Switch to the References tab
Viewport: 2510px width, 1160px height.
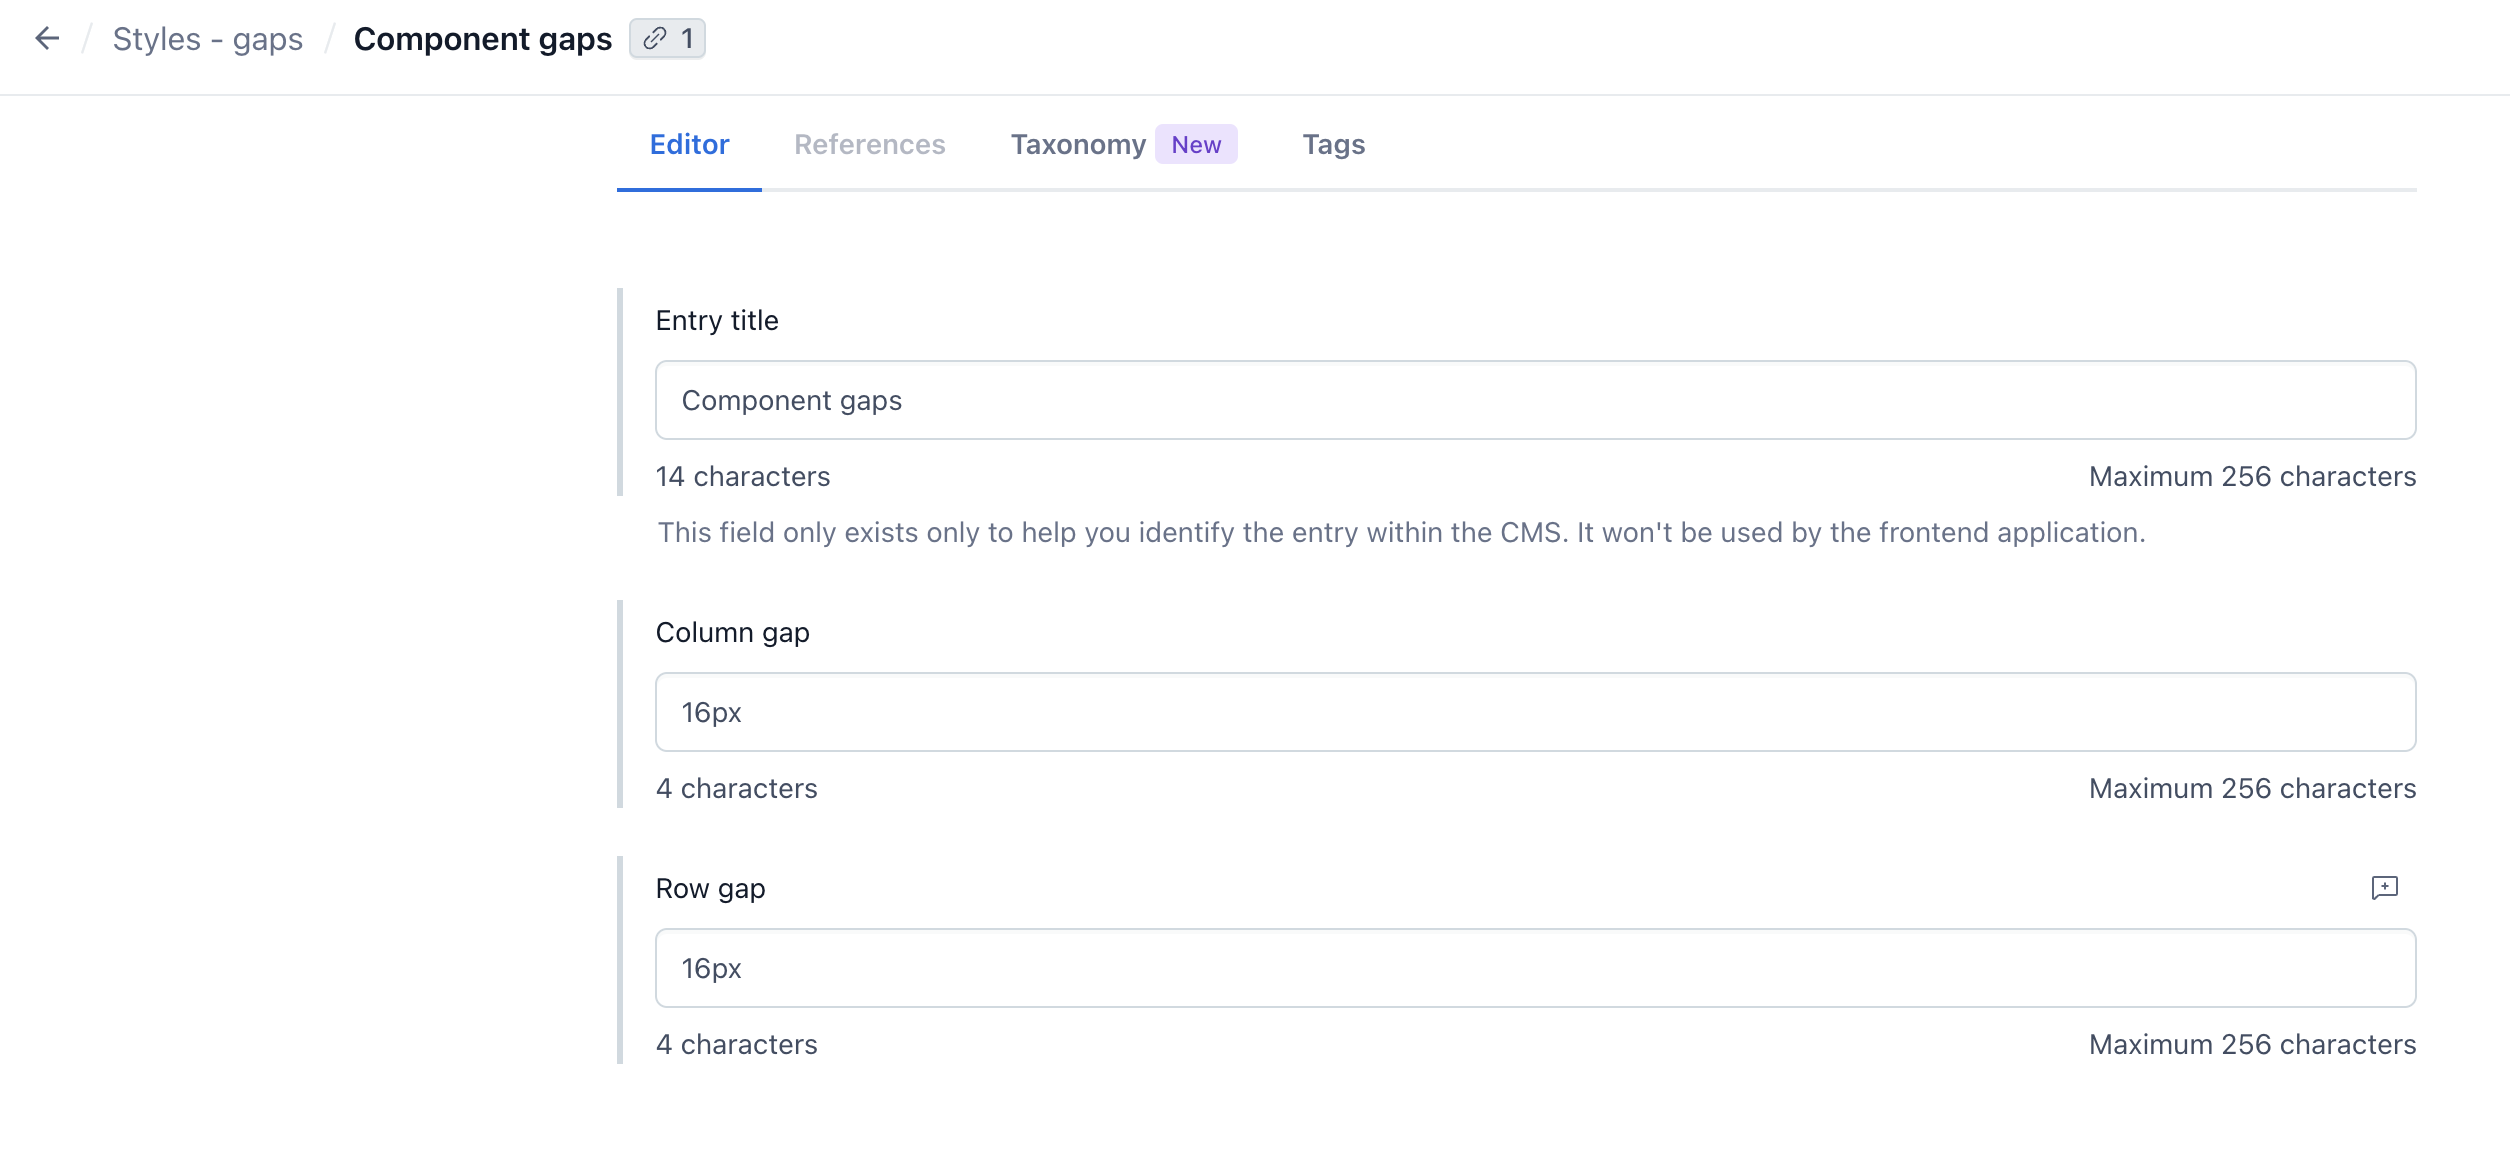tap(870, 144)
